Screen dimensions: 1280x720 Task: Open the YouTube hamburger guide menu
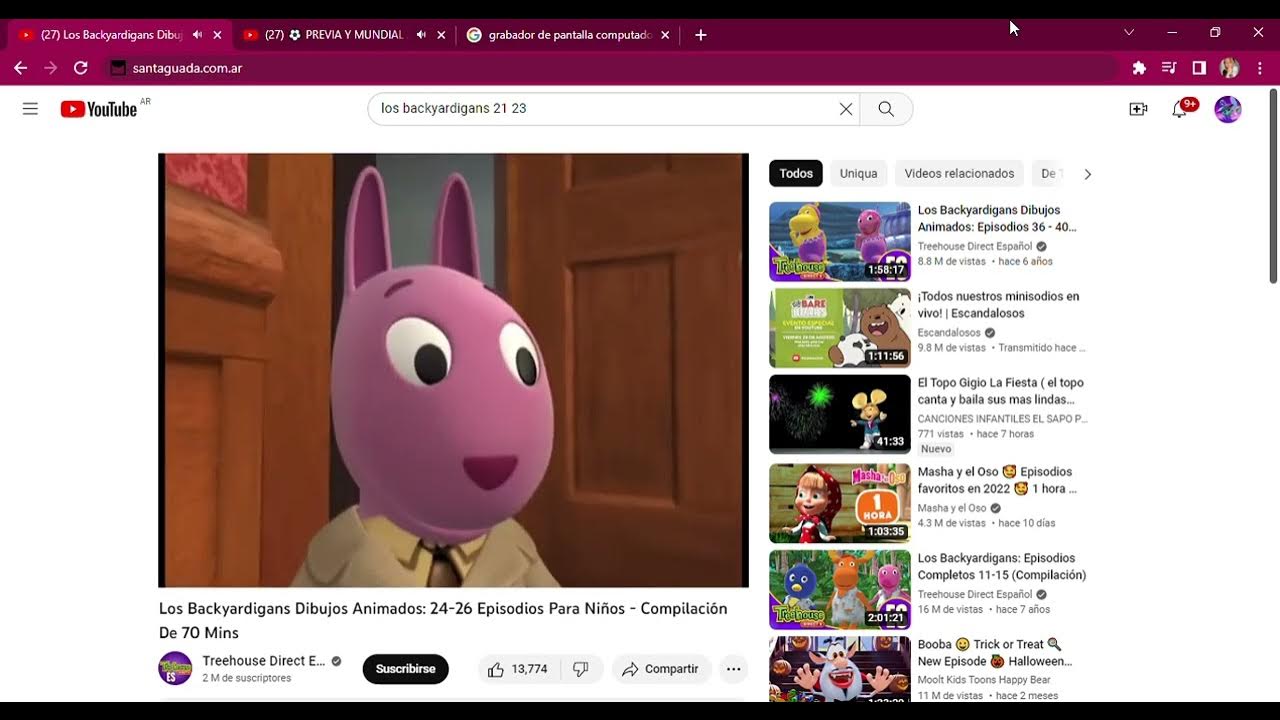coord(30,109)
